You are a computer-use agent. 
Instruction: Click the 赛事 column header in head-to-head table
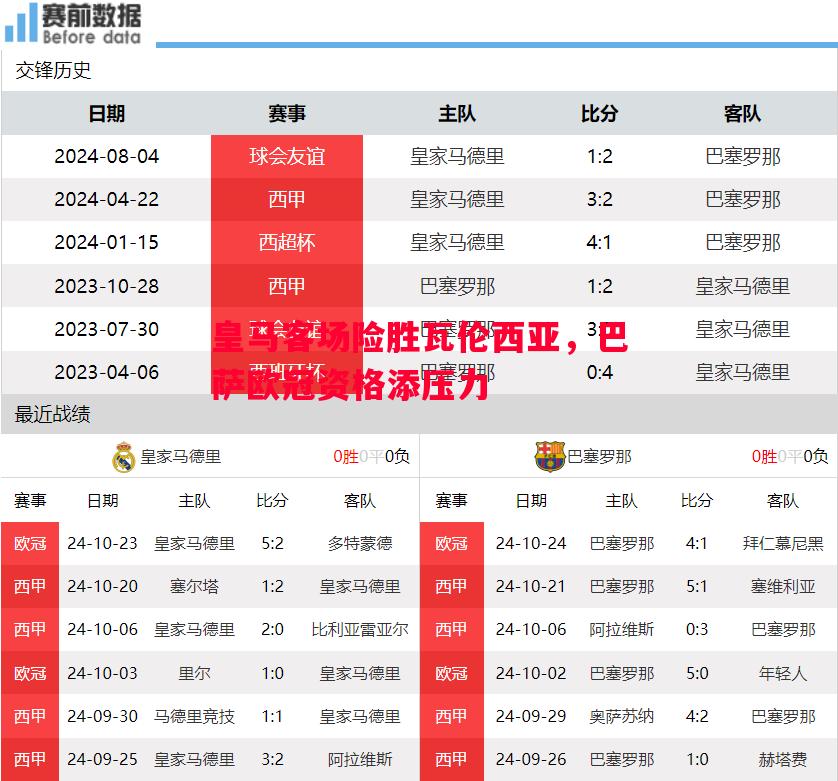pos(286,114)
